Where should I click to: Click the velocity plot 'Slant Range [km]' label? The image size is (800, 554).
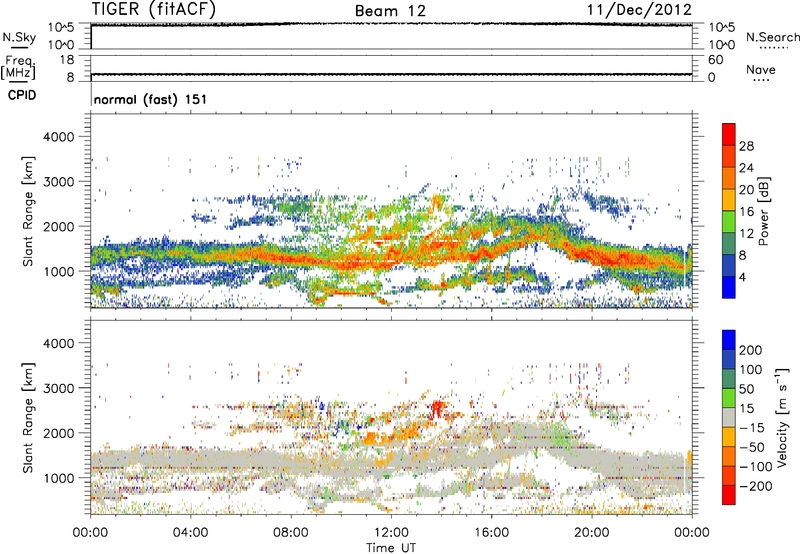28,418
